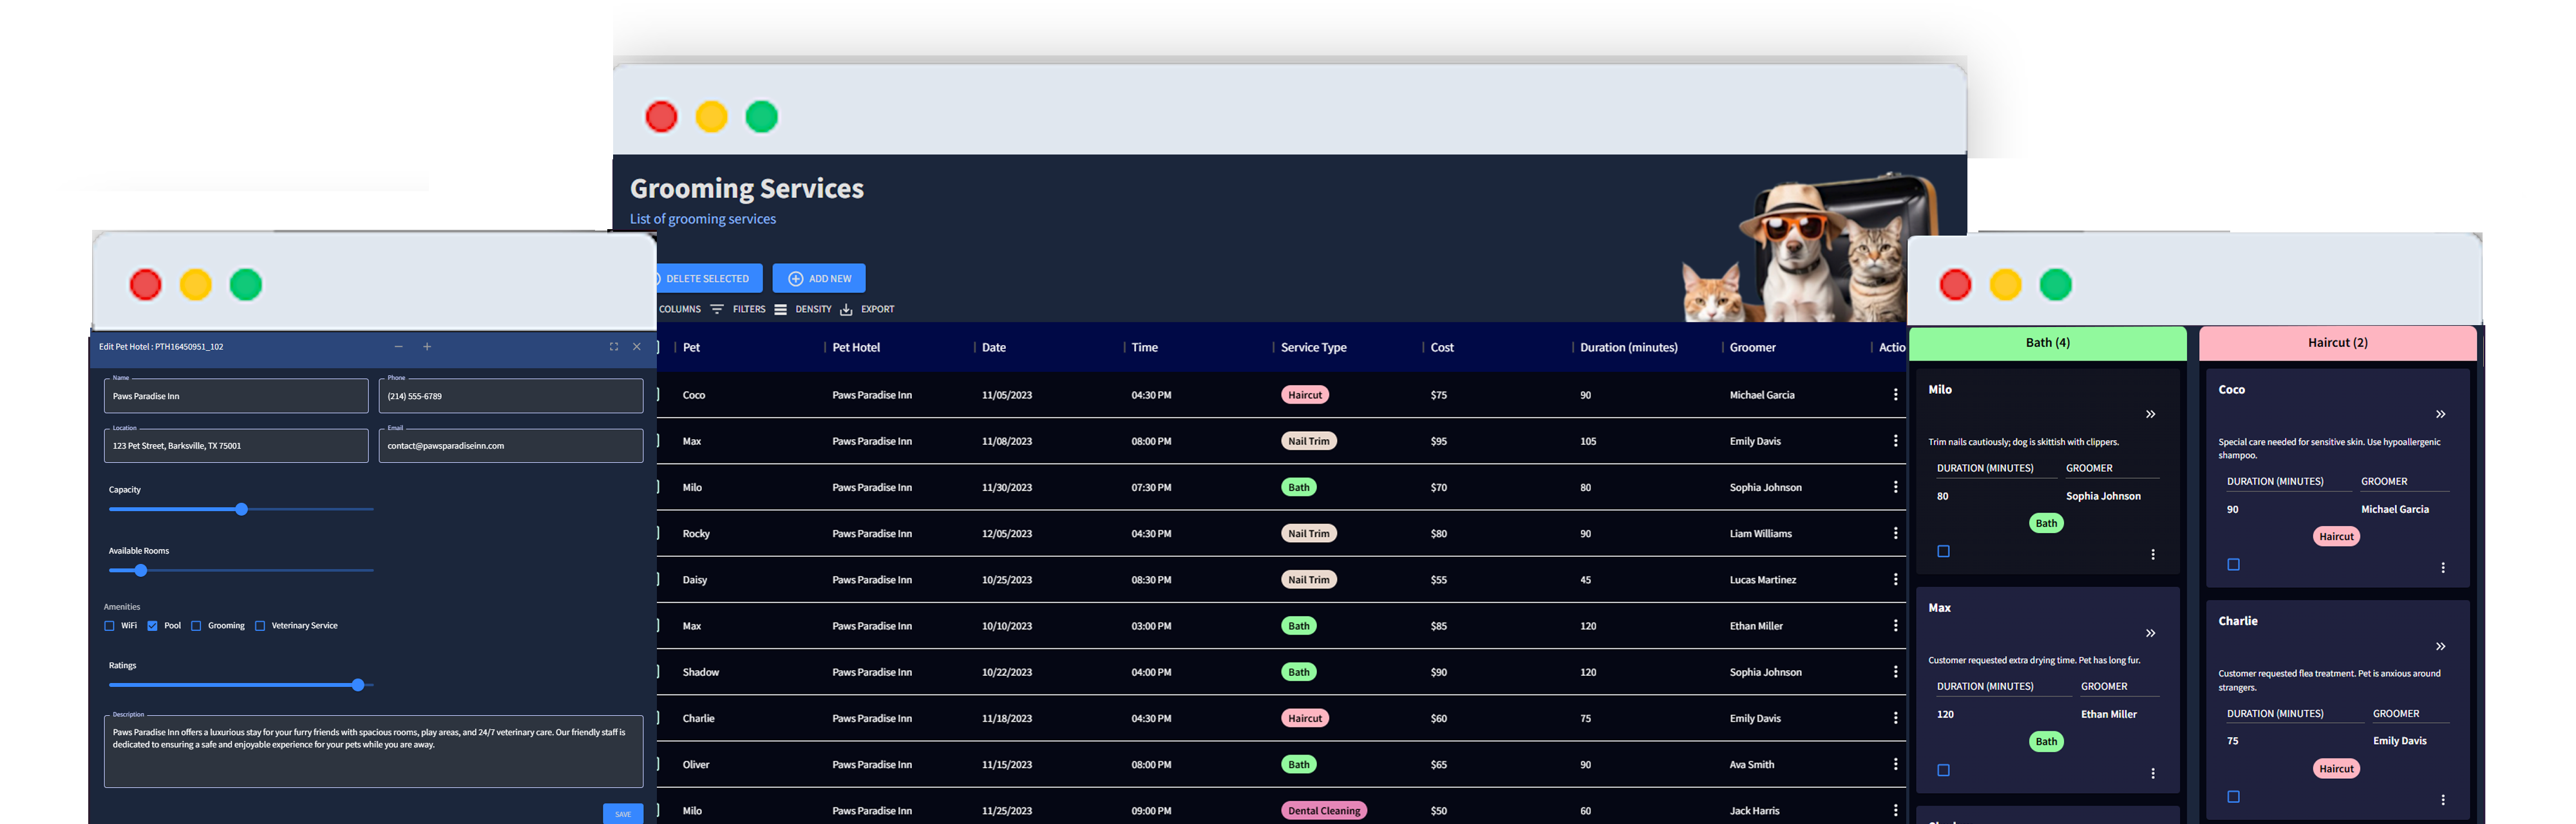The width and height of the screenshot is (2576, 824).
Task: Expand Max's card in the Bath column
Action: click(2149, 632)
